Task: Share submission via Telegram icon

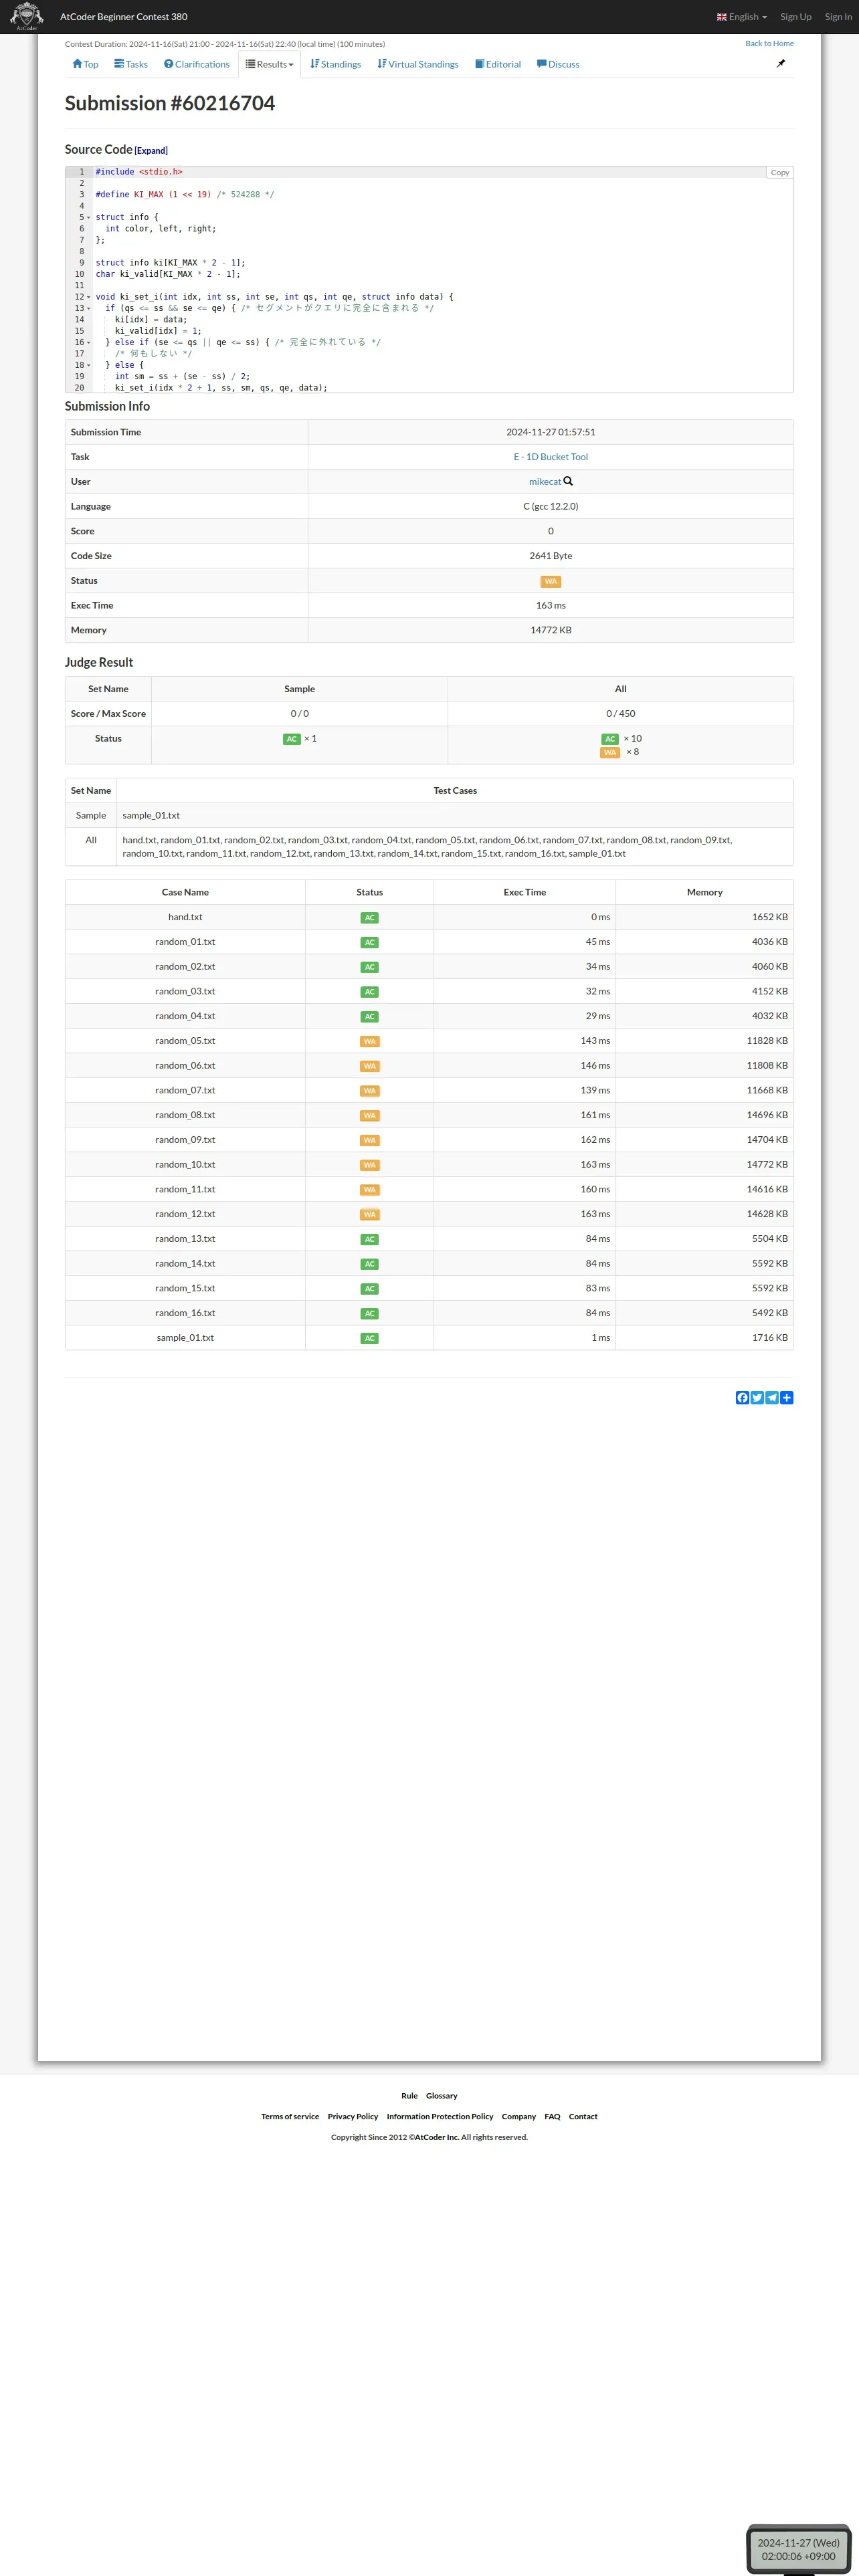Action: [772, 1397]
